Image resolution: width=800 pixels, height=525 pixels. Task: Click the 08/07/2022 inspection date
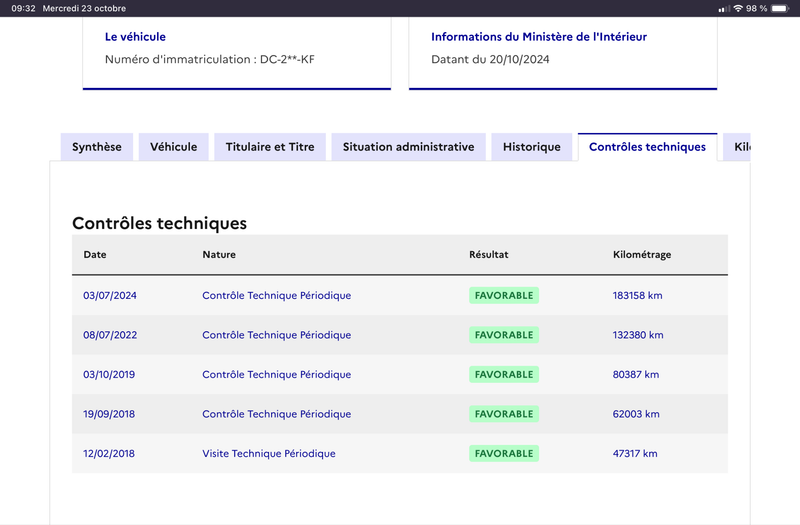[x=110, y=335]
